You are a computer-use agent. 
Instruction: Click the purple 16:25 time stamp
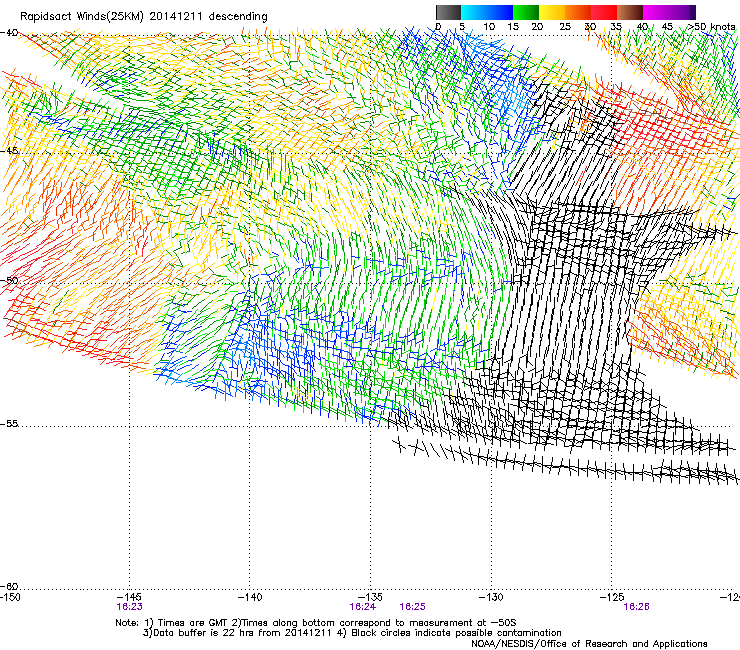[x=412, y=607]
